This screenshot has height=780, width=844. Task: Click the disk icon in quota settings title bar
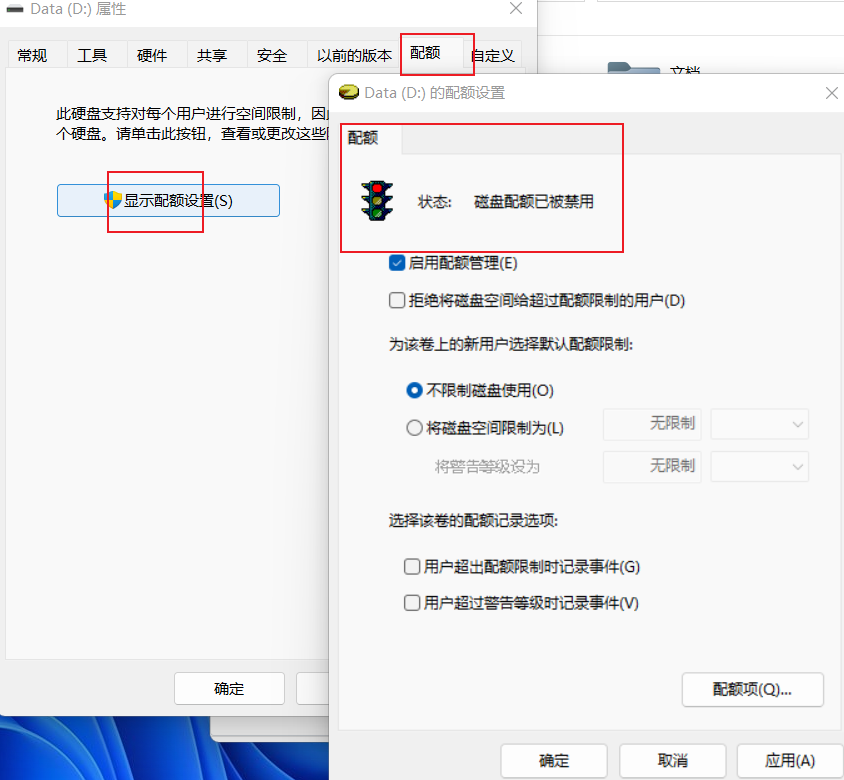click(349, 93)
